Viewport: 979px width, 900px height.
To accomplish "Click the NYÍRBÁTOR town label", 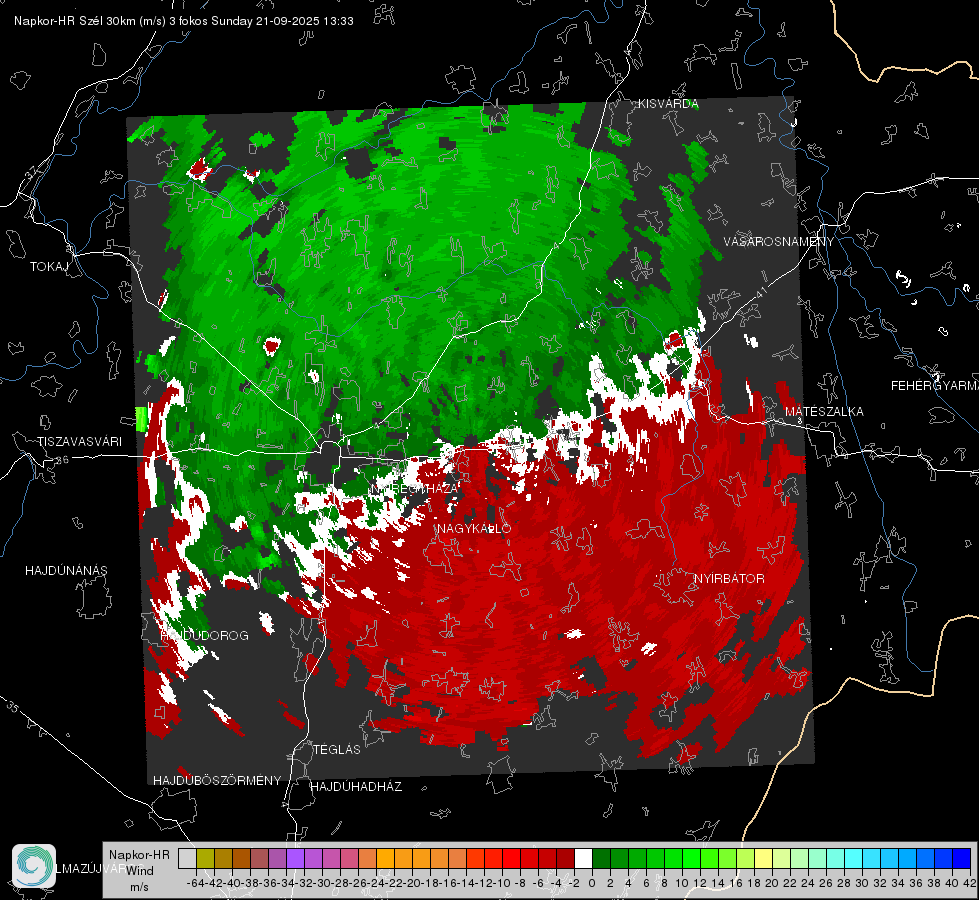I will (729, 578).
